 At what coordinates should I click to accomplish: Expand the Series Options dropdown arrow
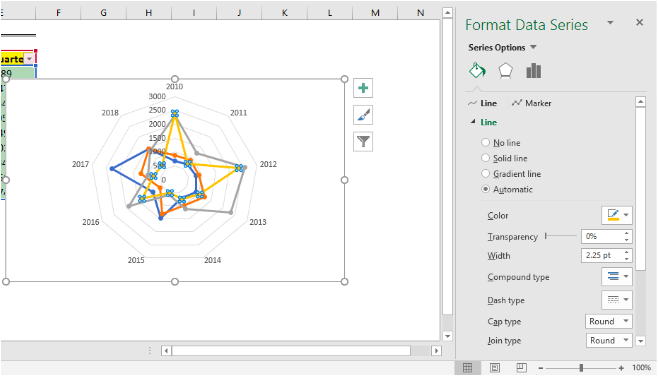pos(533,47)
